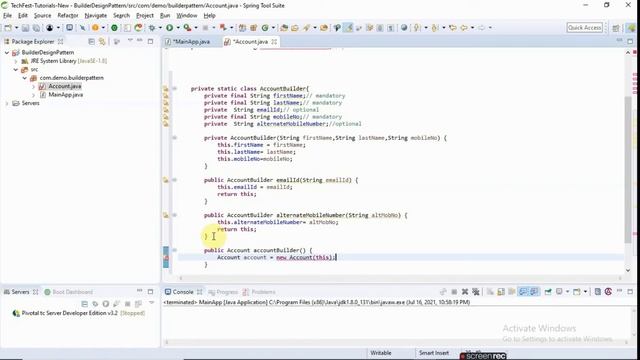Switch to the Problems tab
640x360 pixels.
(x=259, y=292)
